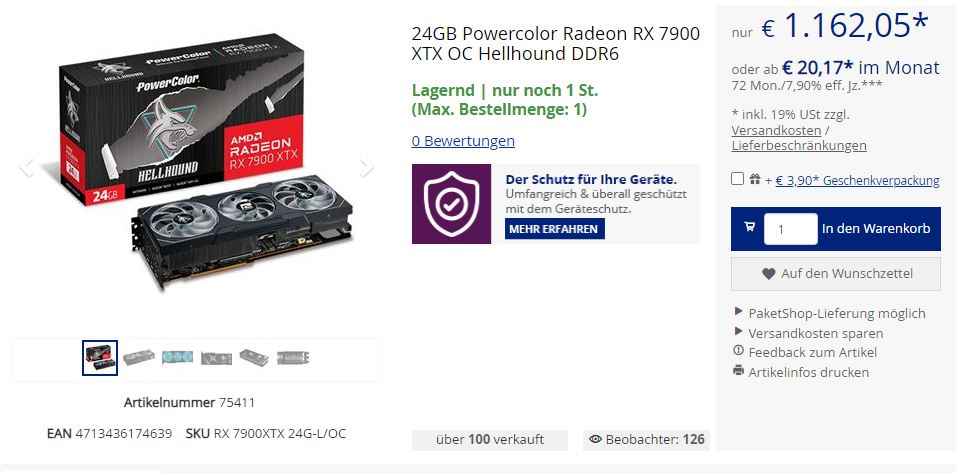
Task: Click the gift icon beside Geschenkverpackung
Action: pos(755,179)
